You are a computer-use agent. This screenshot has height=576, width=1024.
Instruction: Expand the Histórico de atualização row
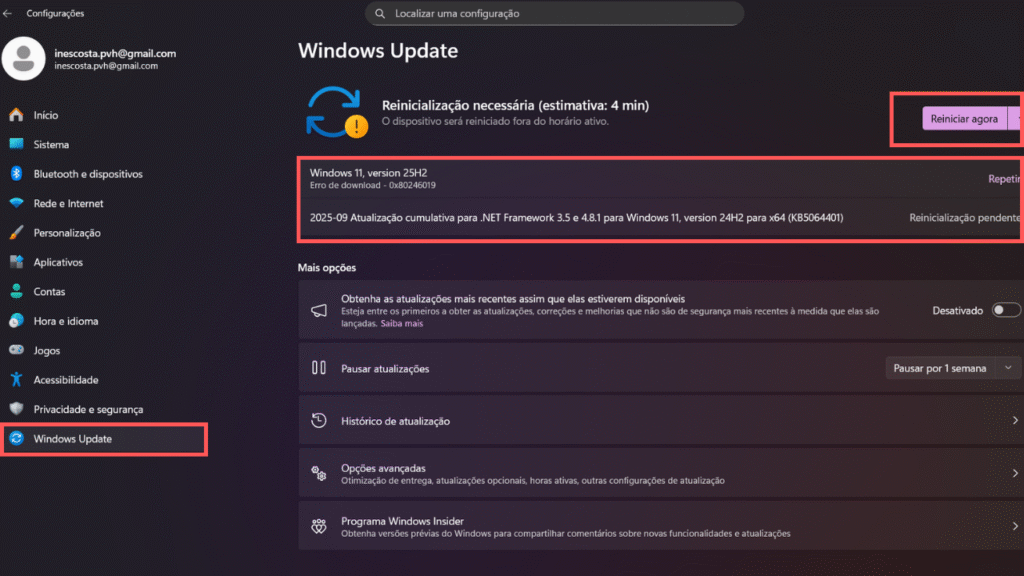click(x=658, y=422)
